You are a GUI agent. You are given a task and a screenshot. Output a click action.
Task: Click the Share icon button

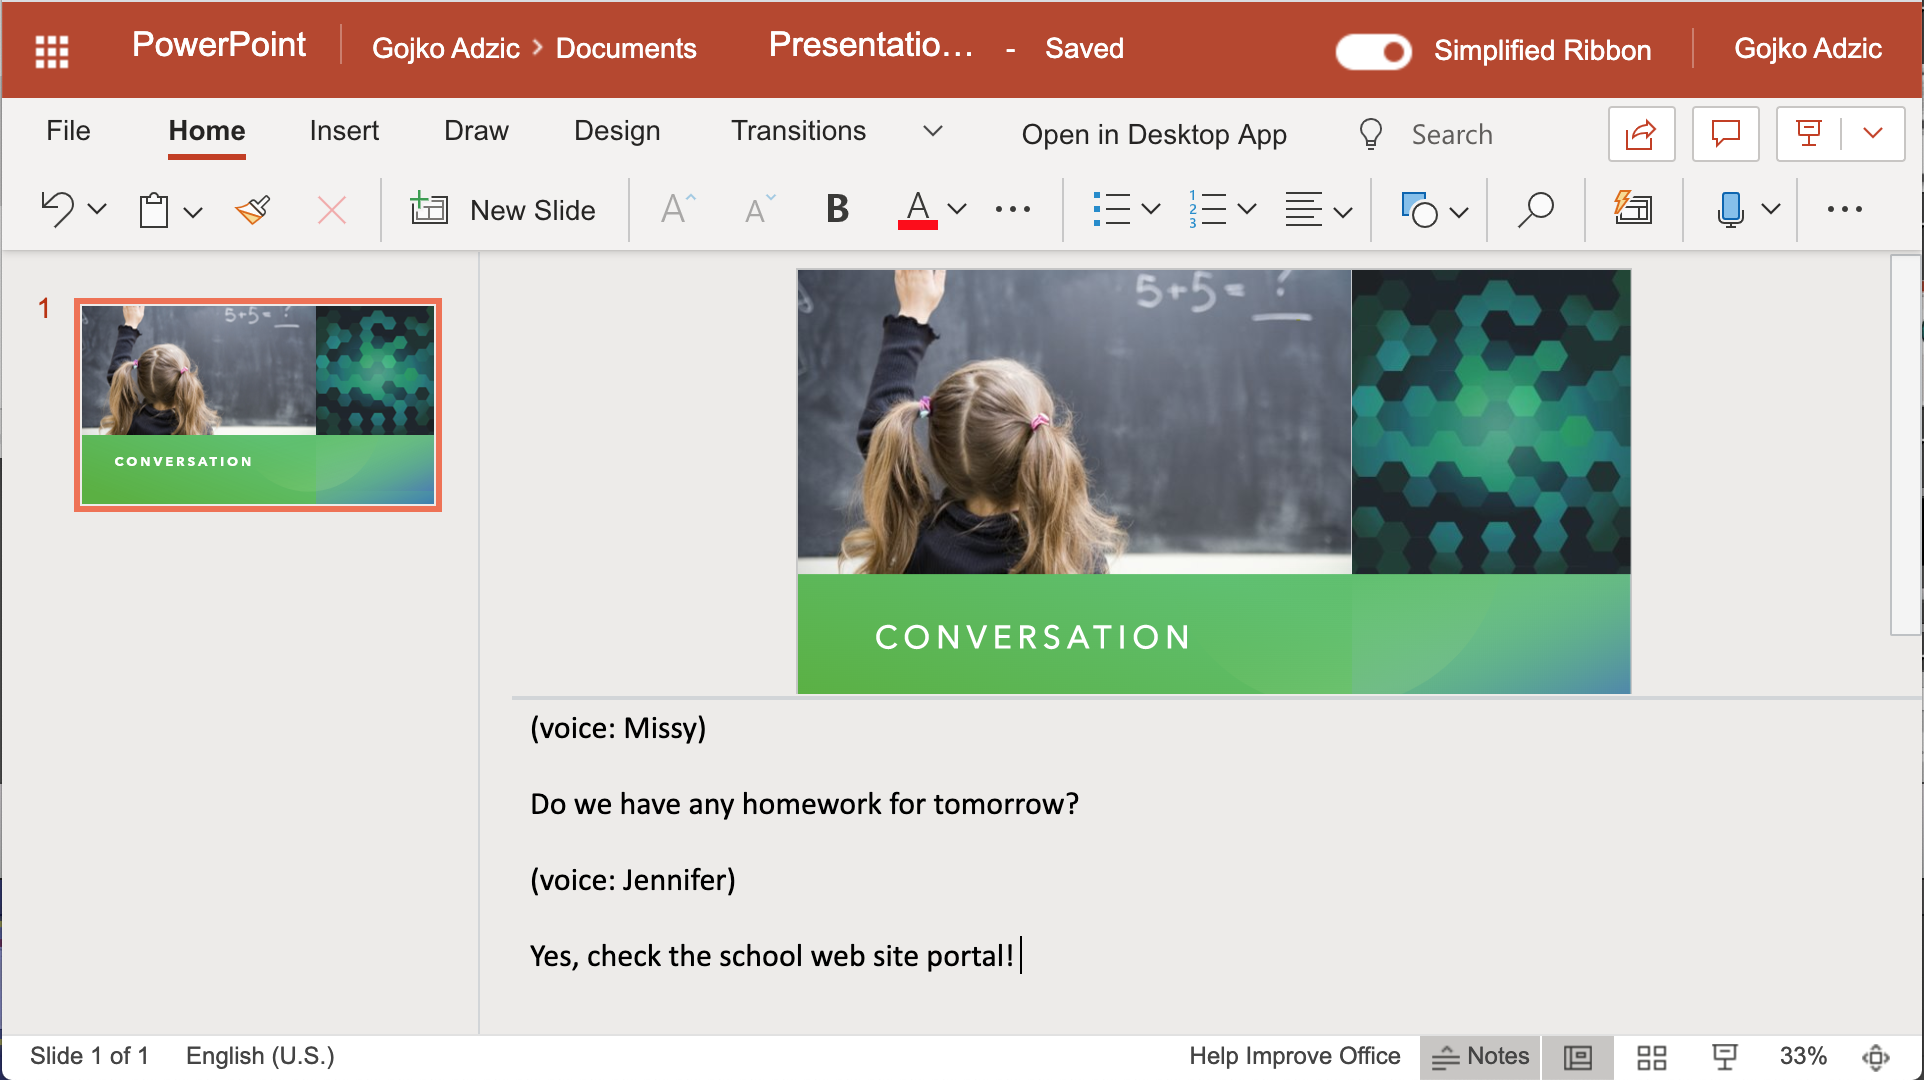point(1641,134)
